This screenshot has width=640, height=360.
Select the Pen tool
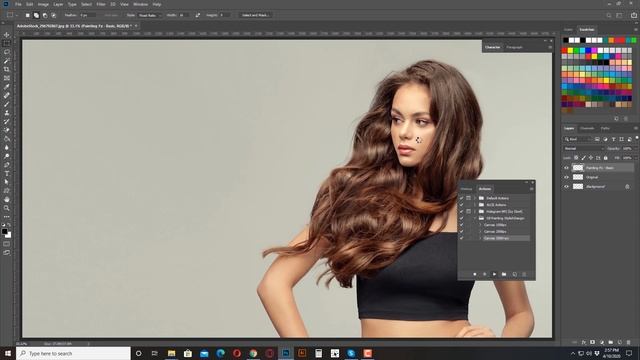coord(7,165)
